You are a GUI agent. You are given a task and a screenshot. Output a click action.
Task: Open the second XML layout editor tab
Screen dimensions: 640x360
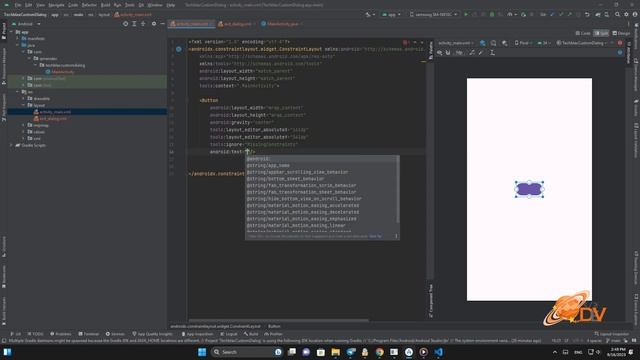(x=237, y=24)
